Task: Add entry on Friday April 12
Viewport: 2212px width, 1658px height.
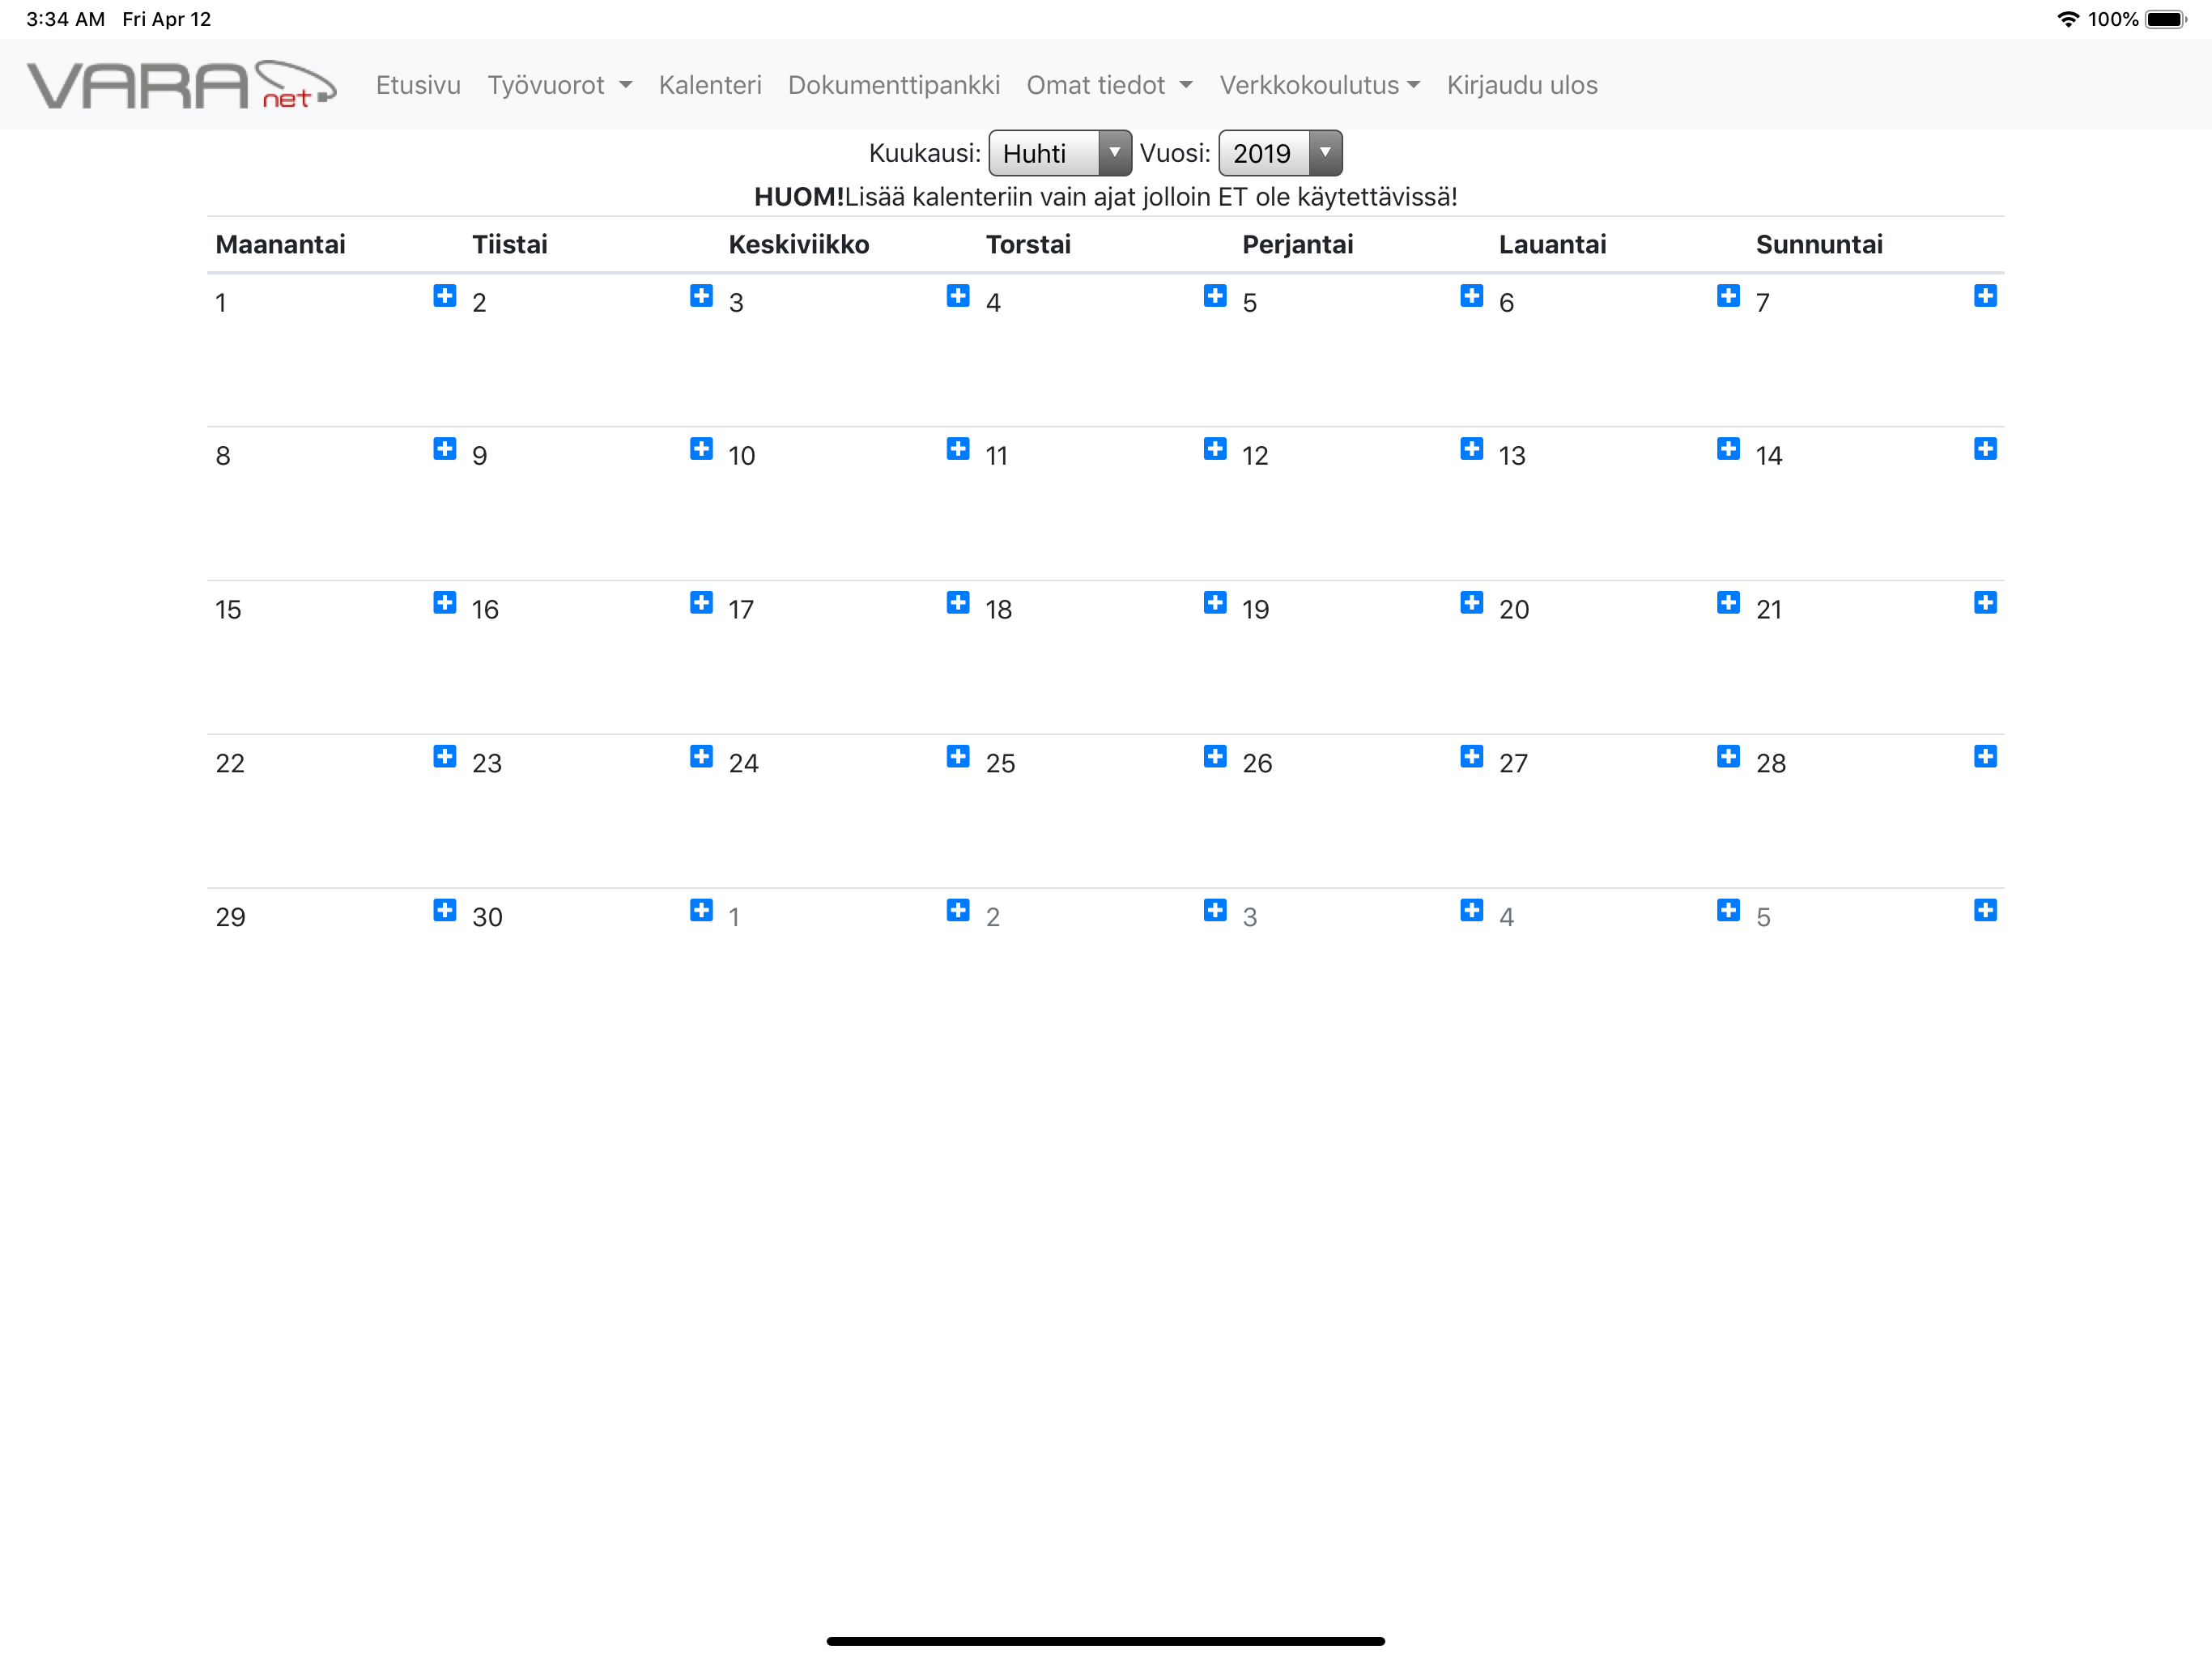Action: click(x=1471, y=448)
